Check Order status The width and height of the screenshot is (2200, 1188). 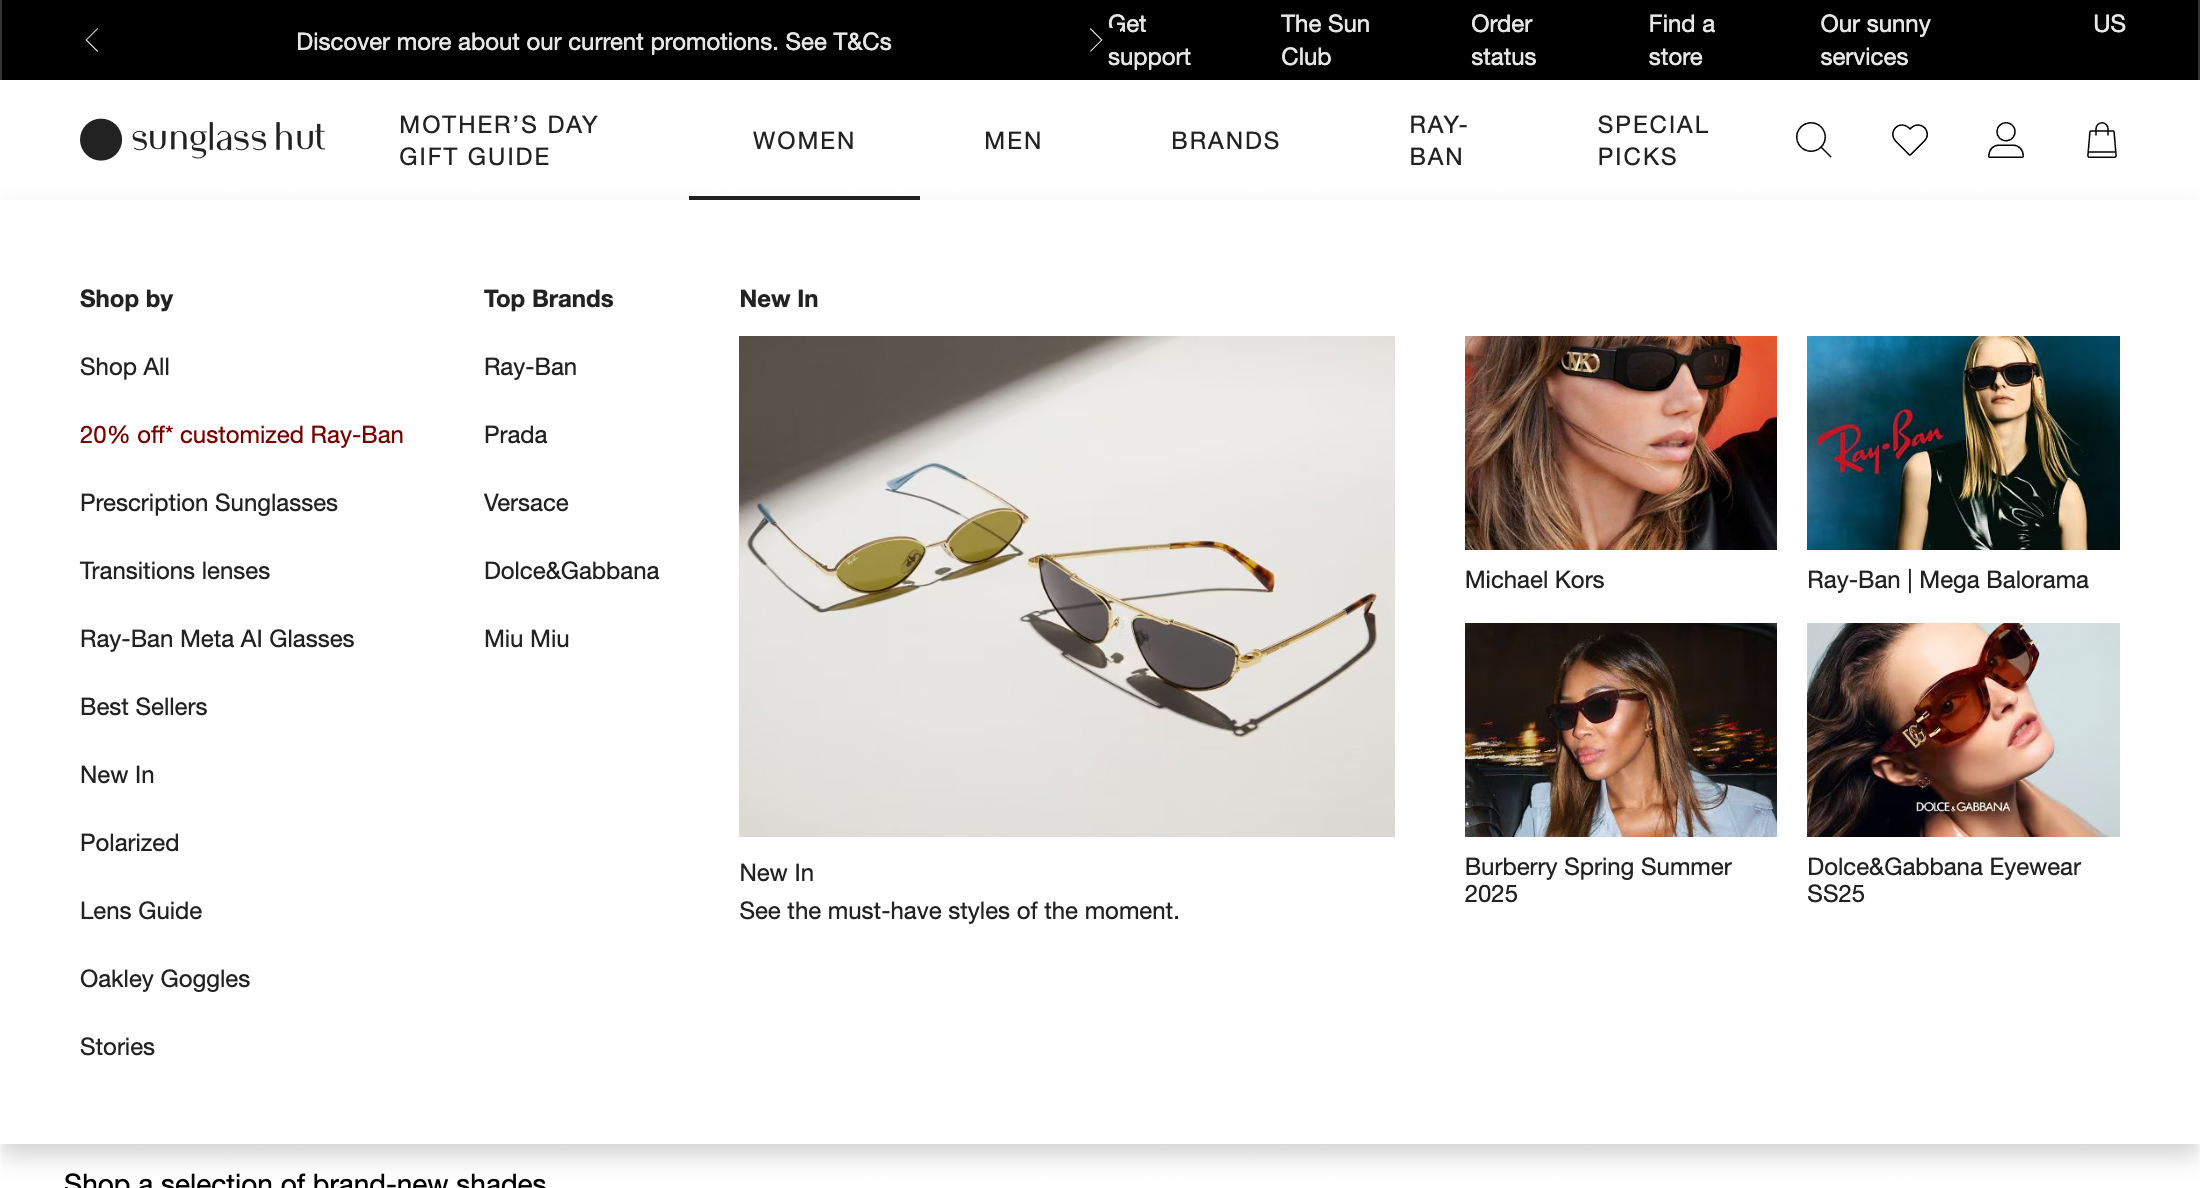pos(1502,40)
